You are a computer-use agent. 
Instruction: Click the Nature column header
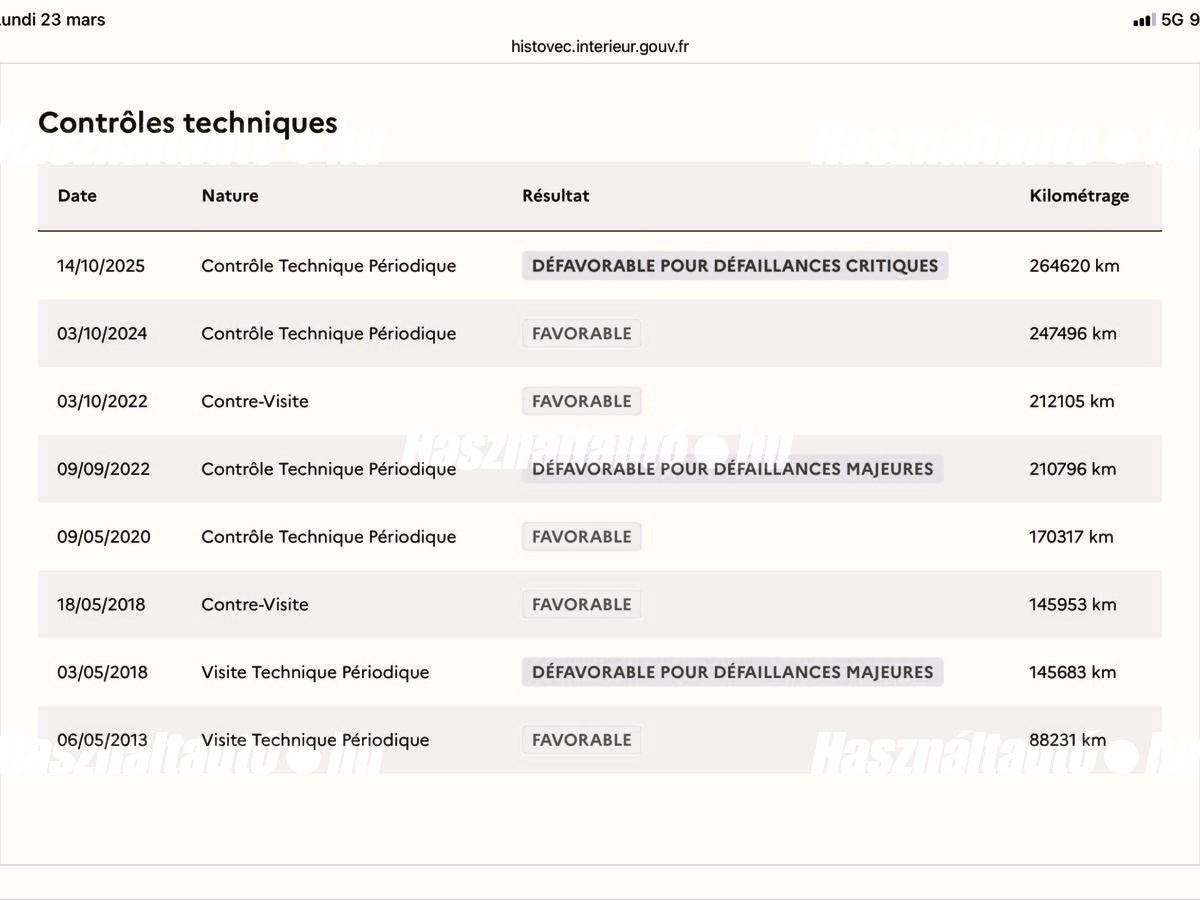(x=230, y=196)
